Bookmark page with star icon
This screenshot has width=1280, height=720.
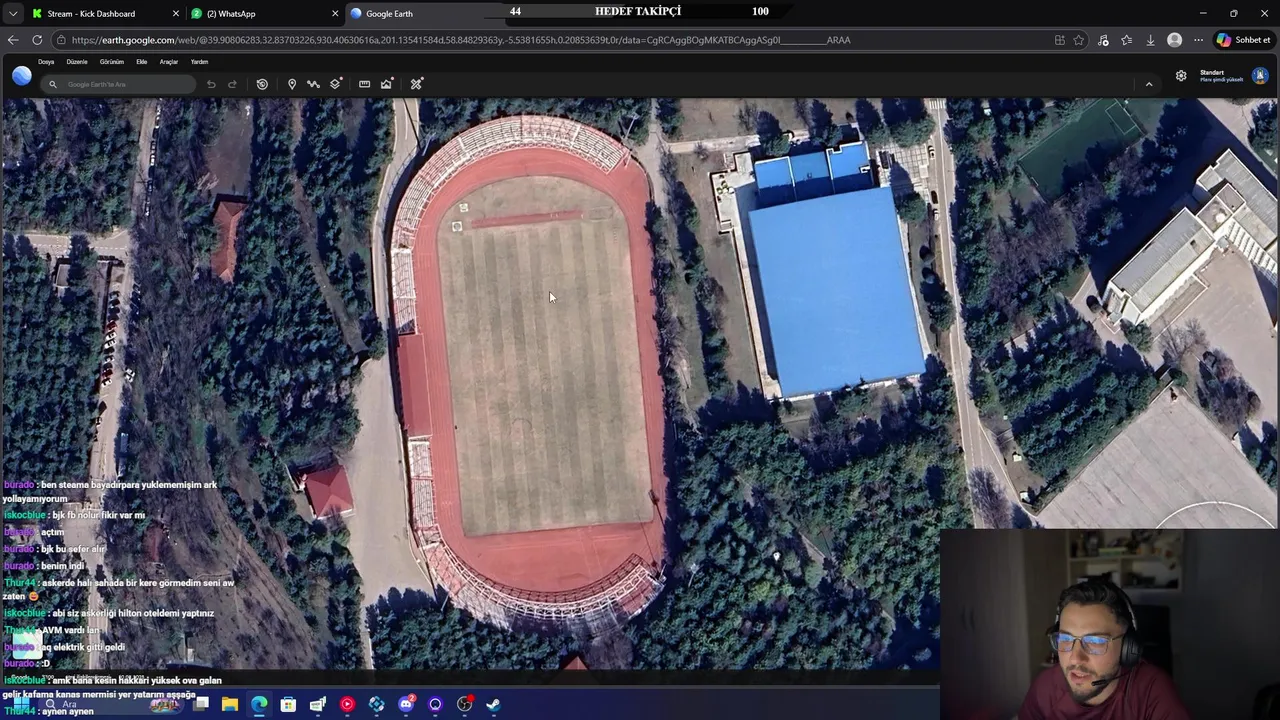click(x=1078, y=40)
